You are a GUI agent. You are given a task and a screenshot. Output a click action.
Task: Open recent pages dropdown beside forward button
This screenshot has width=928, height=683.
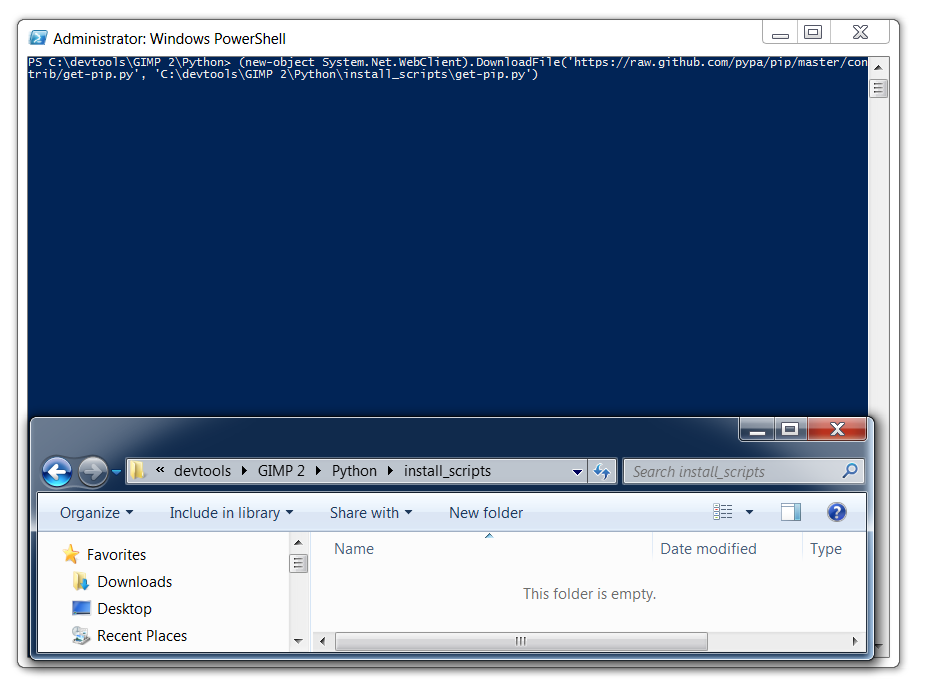(x=117, y=472)
